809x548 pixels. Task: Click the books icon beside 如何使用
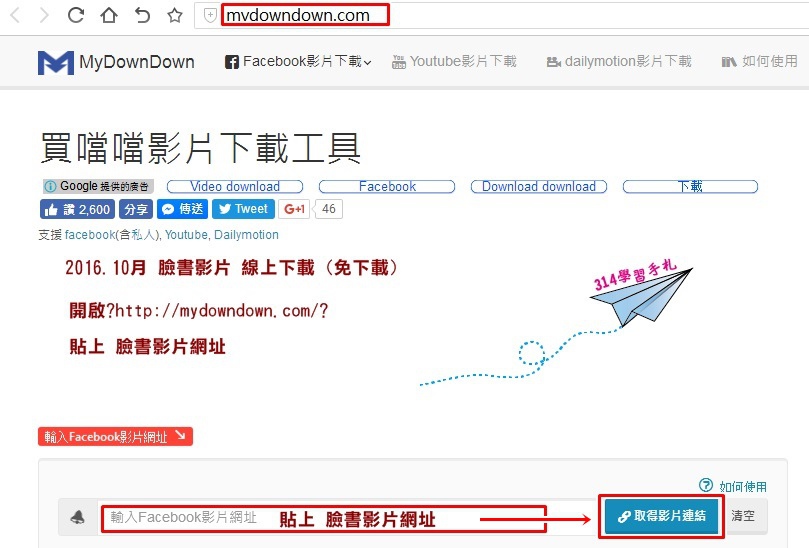pyautogui.click(x=729, y=62)
